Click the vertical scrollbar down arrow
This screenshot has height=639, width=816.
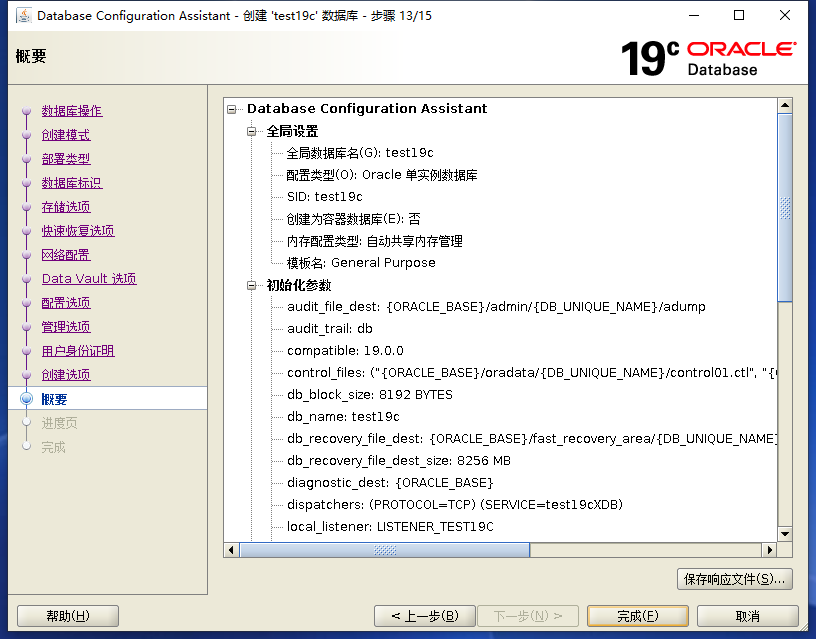[x=785, y=534]
